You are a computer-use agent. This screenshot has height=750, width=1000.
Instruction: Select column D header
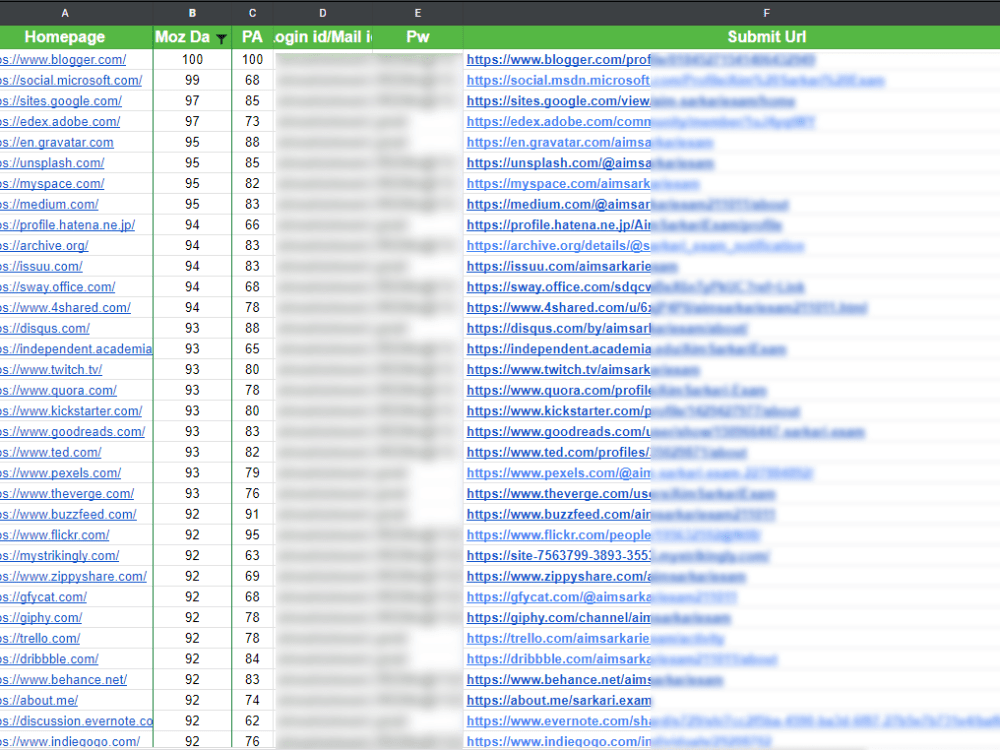[323, 13]
